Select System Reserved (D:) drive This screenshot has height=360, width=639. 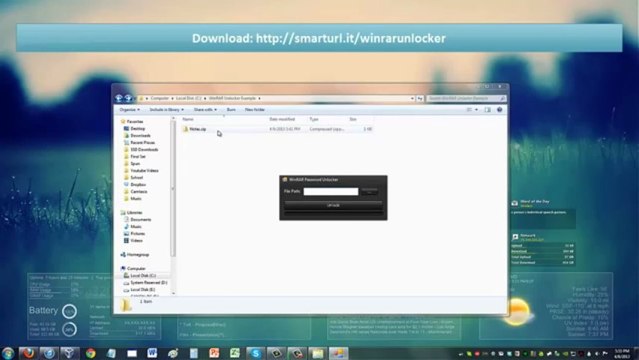click(x=149, y=283)
